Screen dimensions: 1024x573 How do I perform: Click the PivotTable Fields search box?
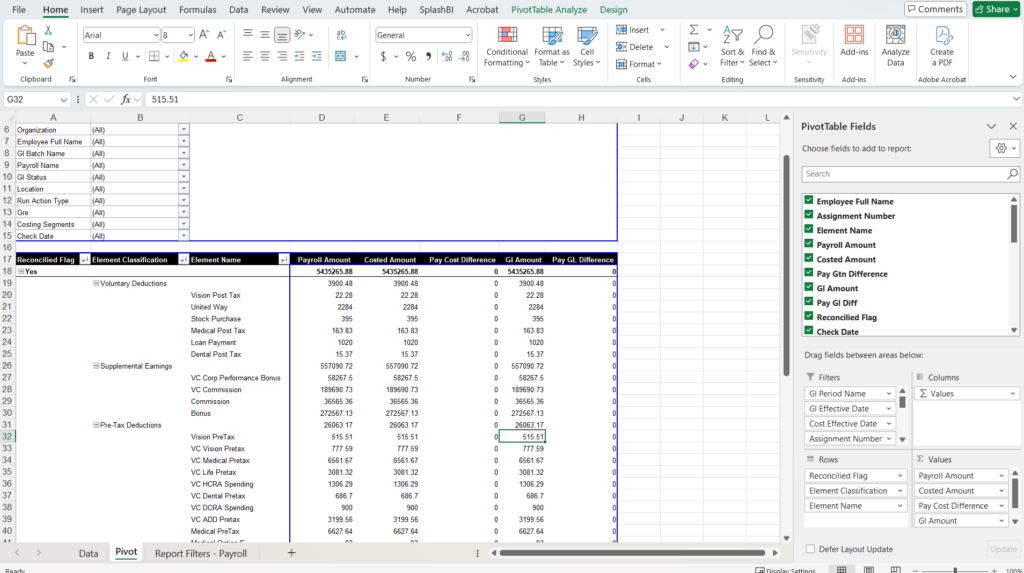click(905, 174)
